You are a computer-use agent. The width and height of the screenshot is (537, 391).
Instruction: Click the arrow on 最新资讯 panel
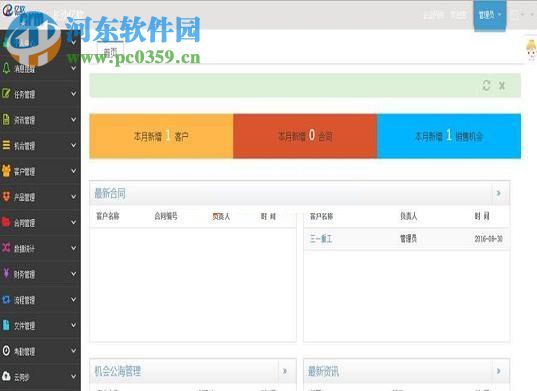tap(499, 371)
